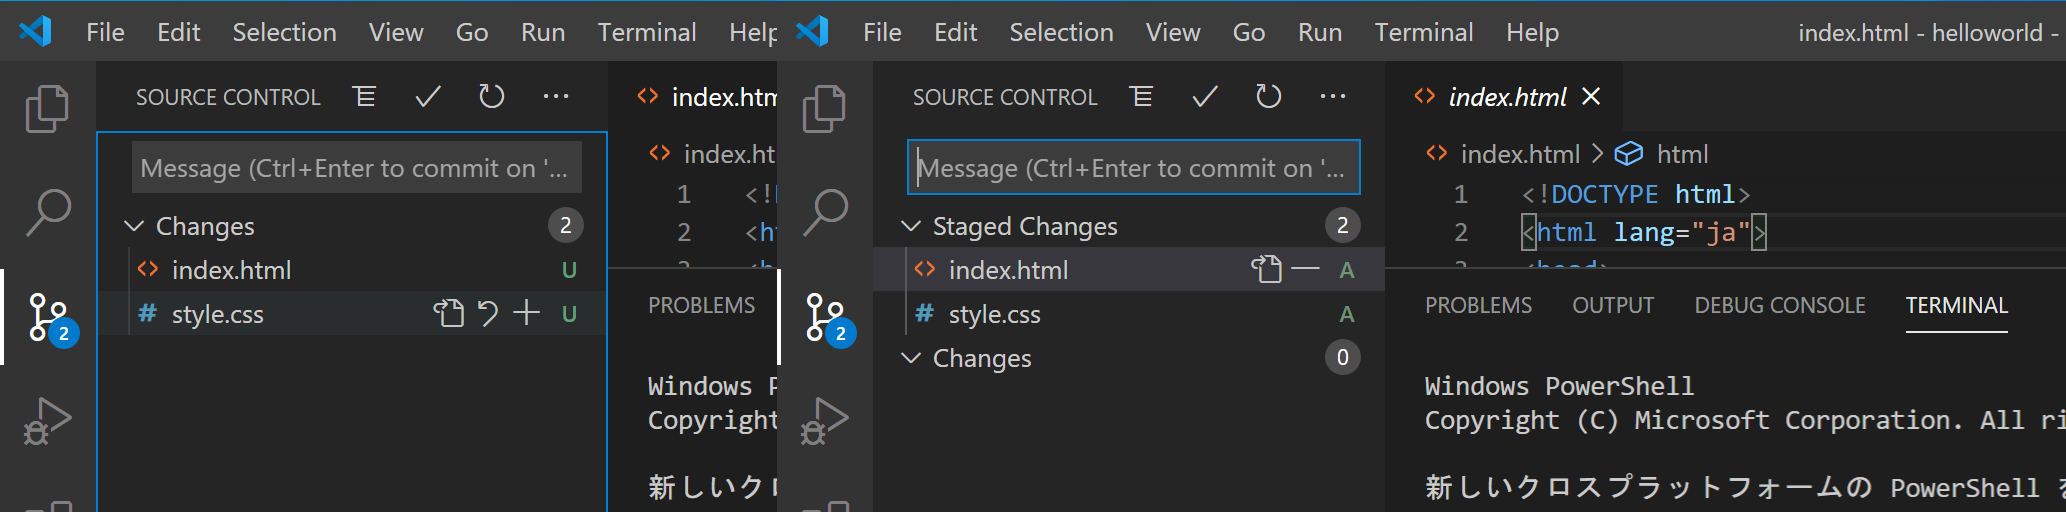Refresh source control in the right window
The width and height of the screenshot is (2066, 512).
1269,97
